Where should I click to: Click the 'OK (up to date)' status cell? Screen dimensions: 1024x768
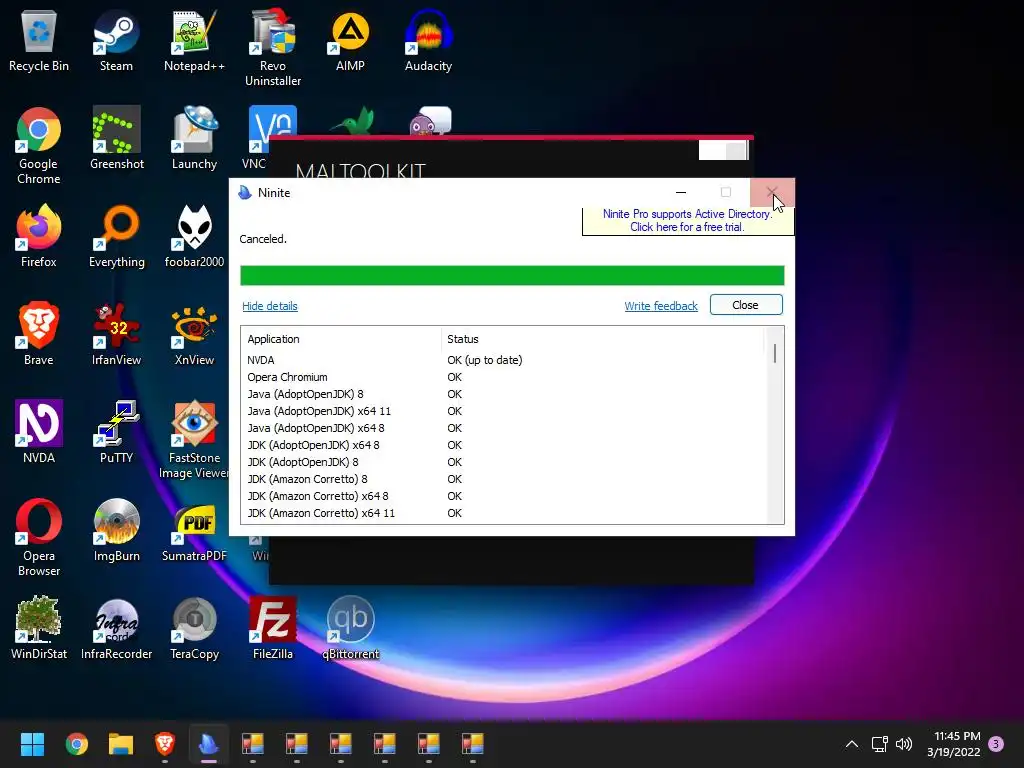pyautogui.click(x=485, y=360)
